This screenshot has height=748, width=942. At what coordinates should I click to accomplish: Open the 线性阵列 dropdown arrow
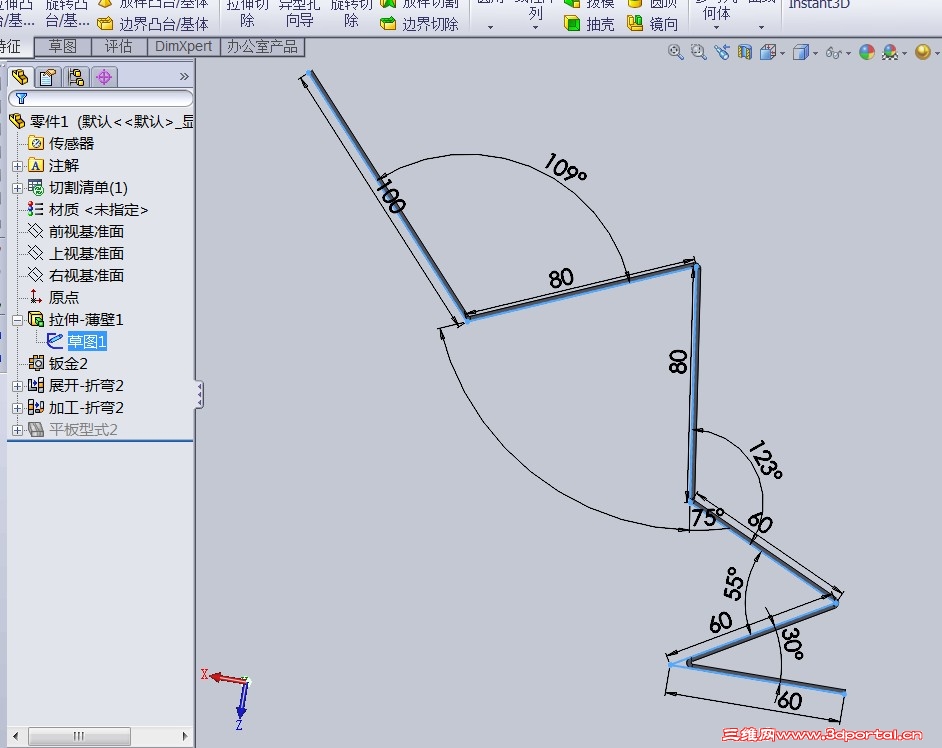(535, 27)
